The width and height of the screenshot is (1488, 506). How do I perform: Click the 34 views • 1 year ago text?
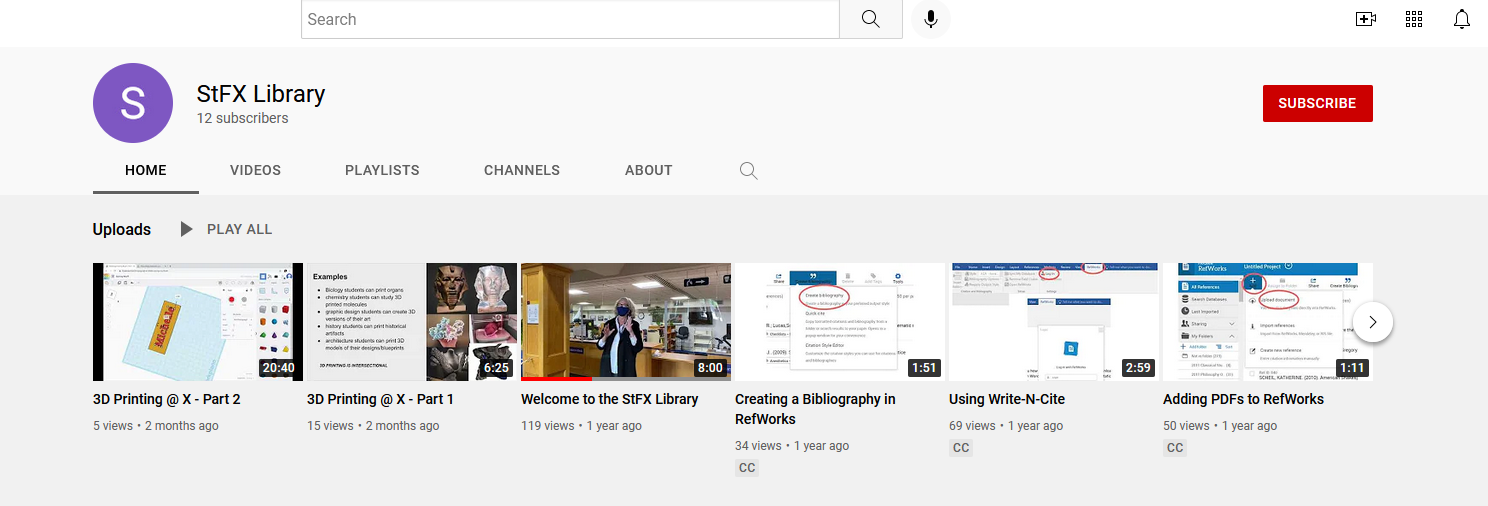[792, 446]
